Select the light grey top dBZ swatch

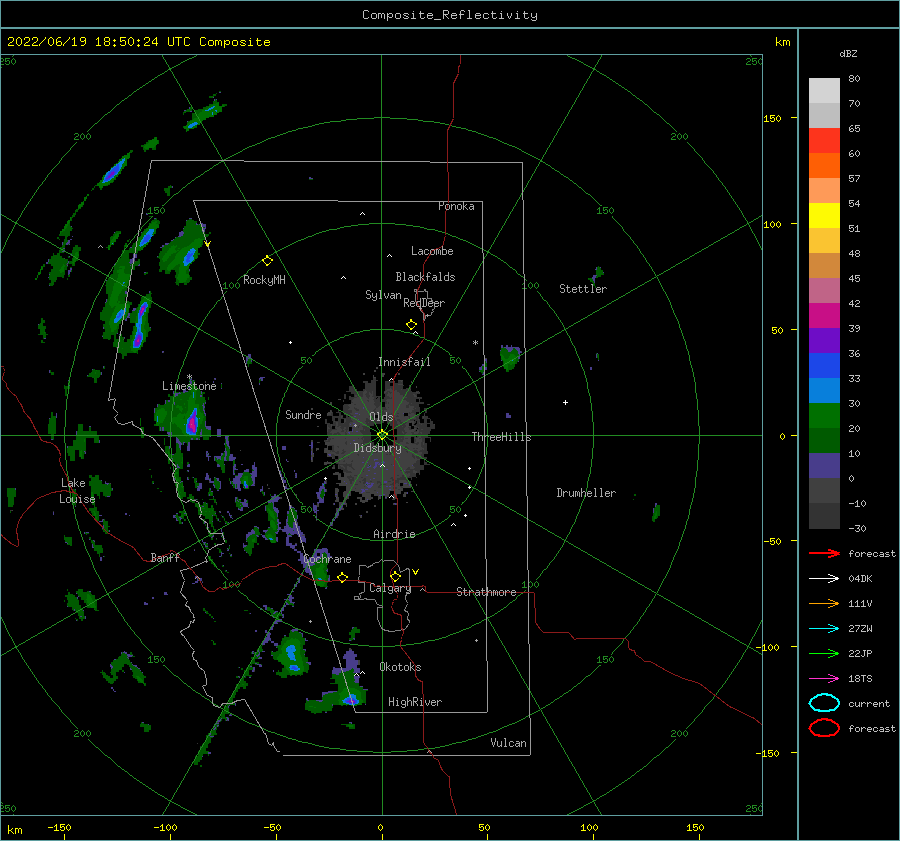[x=824, y=91]
